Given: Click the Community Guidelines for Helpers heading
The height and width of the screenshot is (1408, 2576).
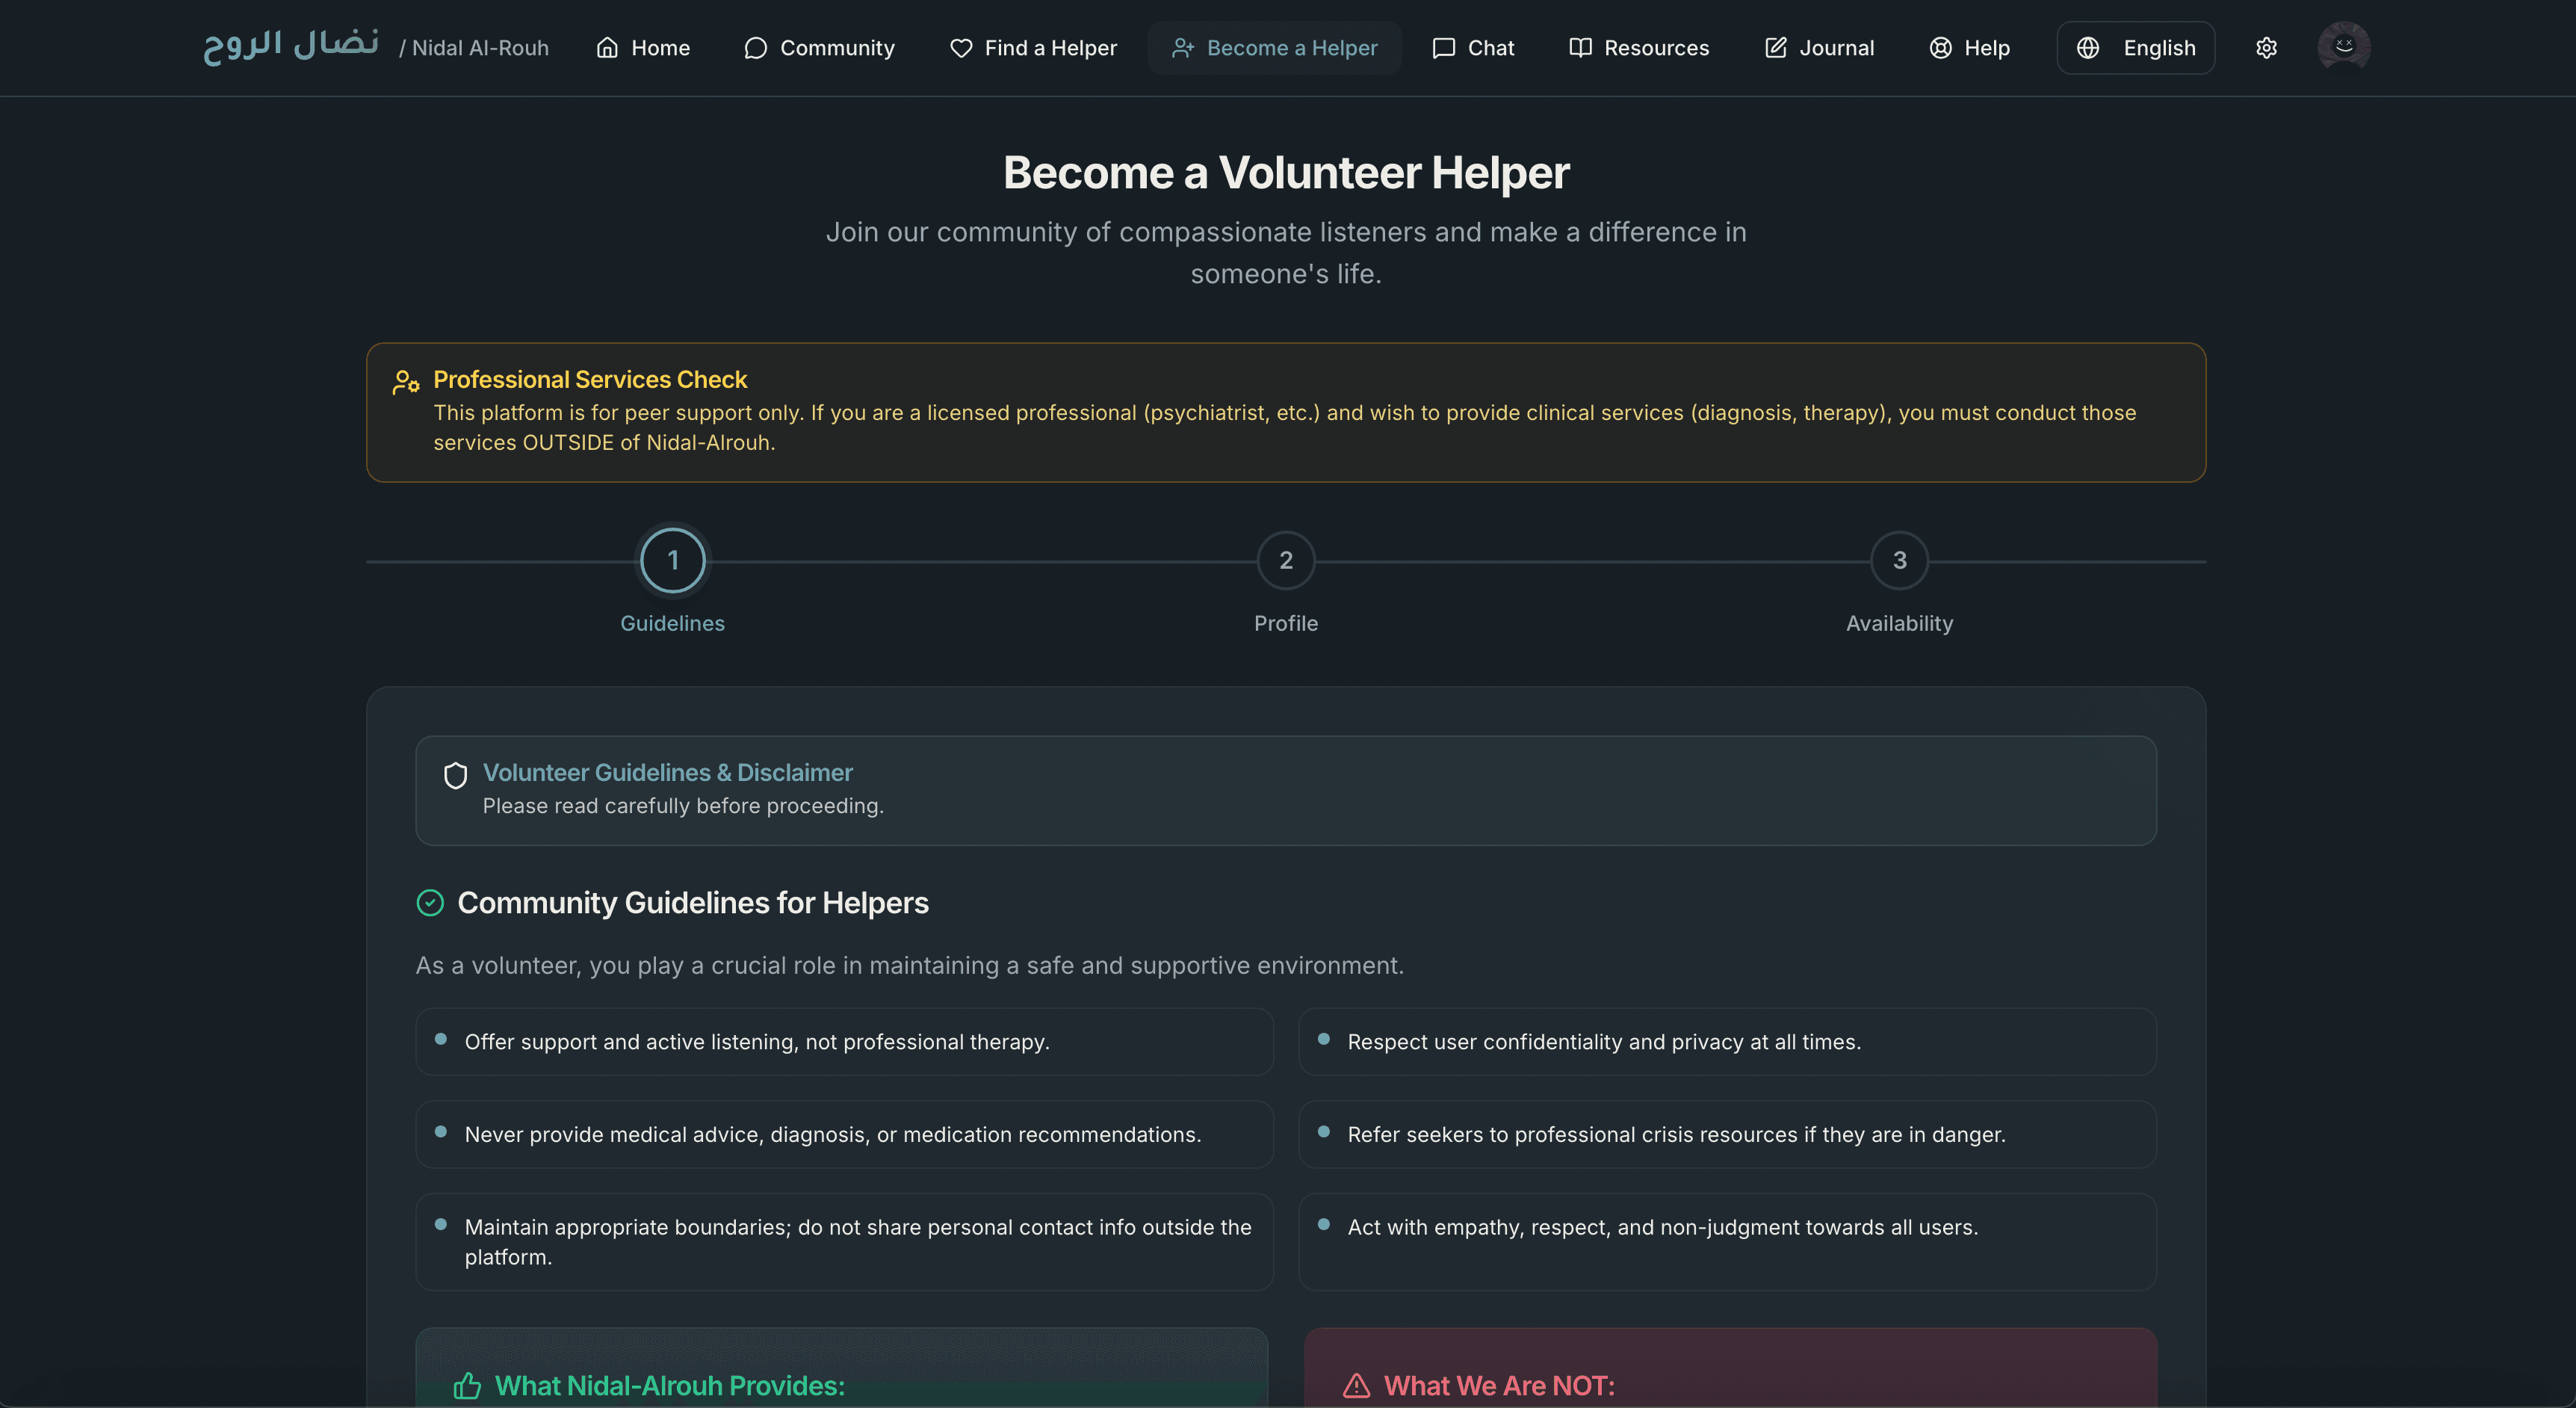Looking at the screenshot, I should click(x=693, y=903).
